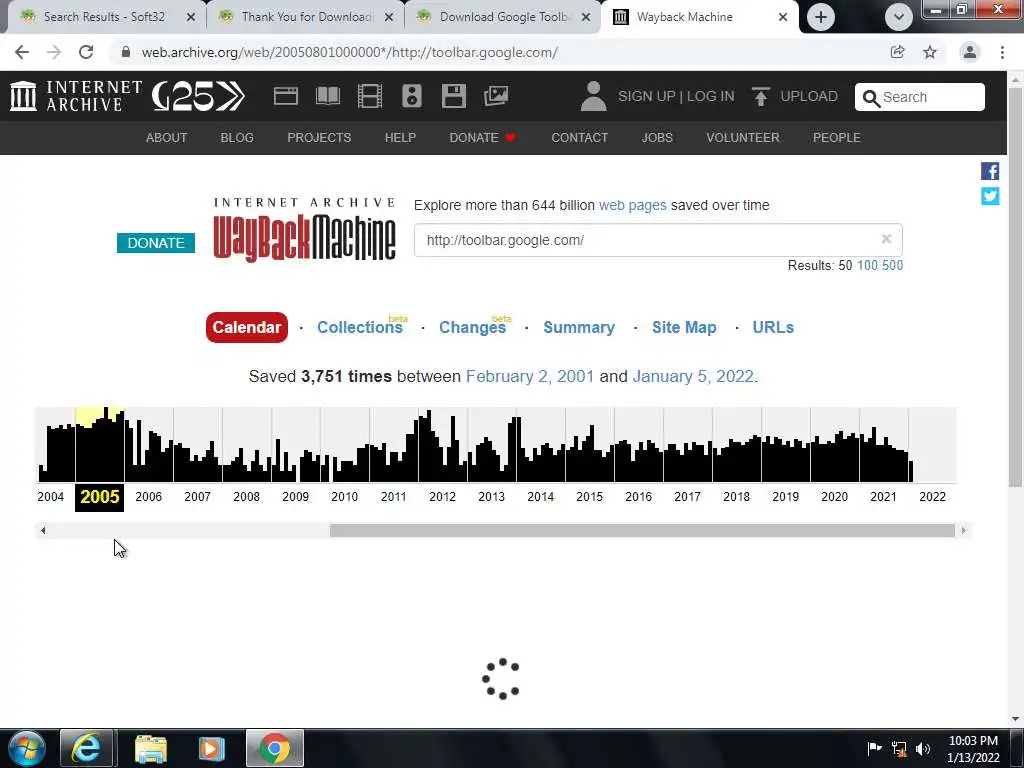Go back in Chrome

coord(22,52)
